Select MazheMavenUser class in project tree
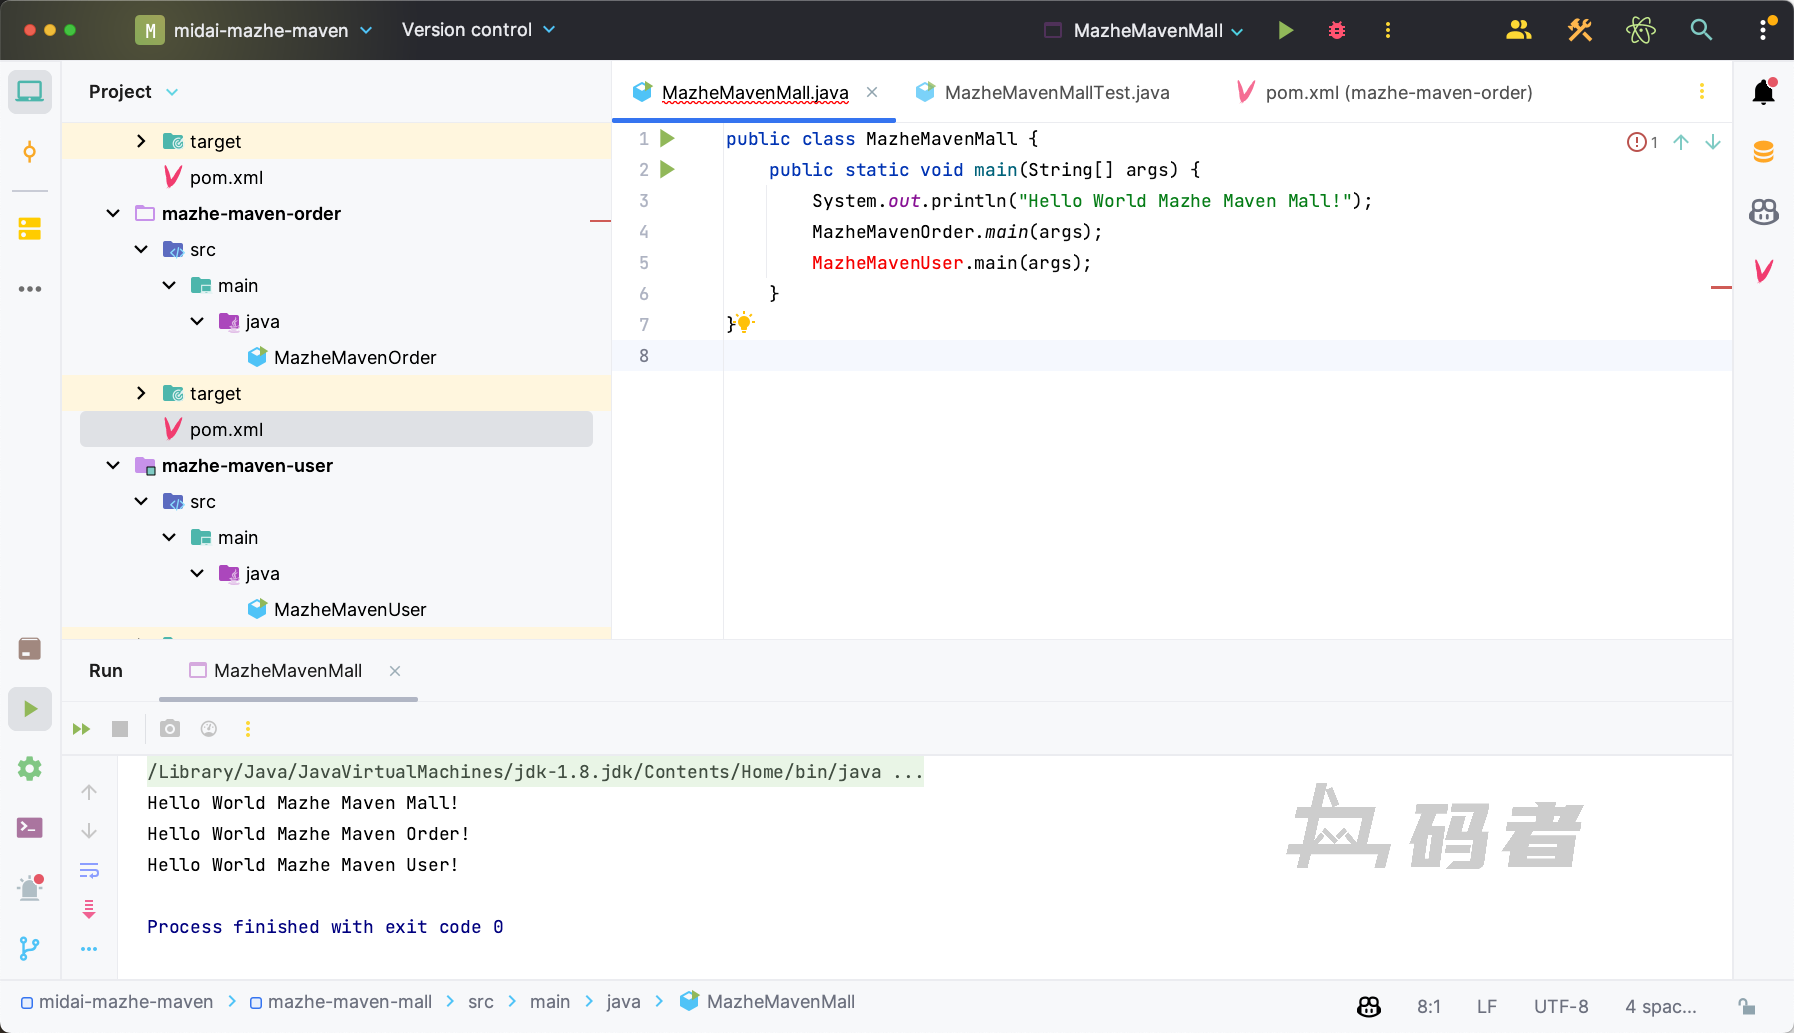 pyautogui.click(x=349, y=610)
